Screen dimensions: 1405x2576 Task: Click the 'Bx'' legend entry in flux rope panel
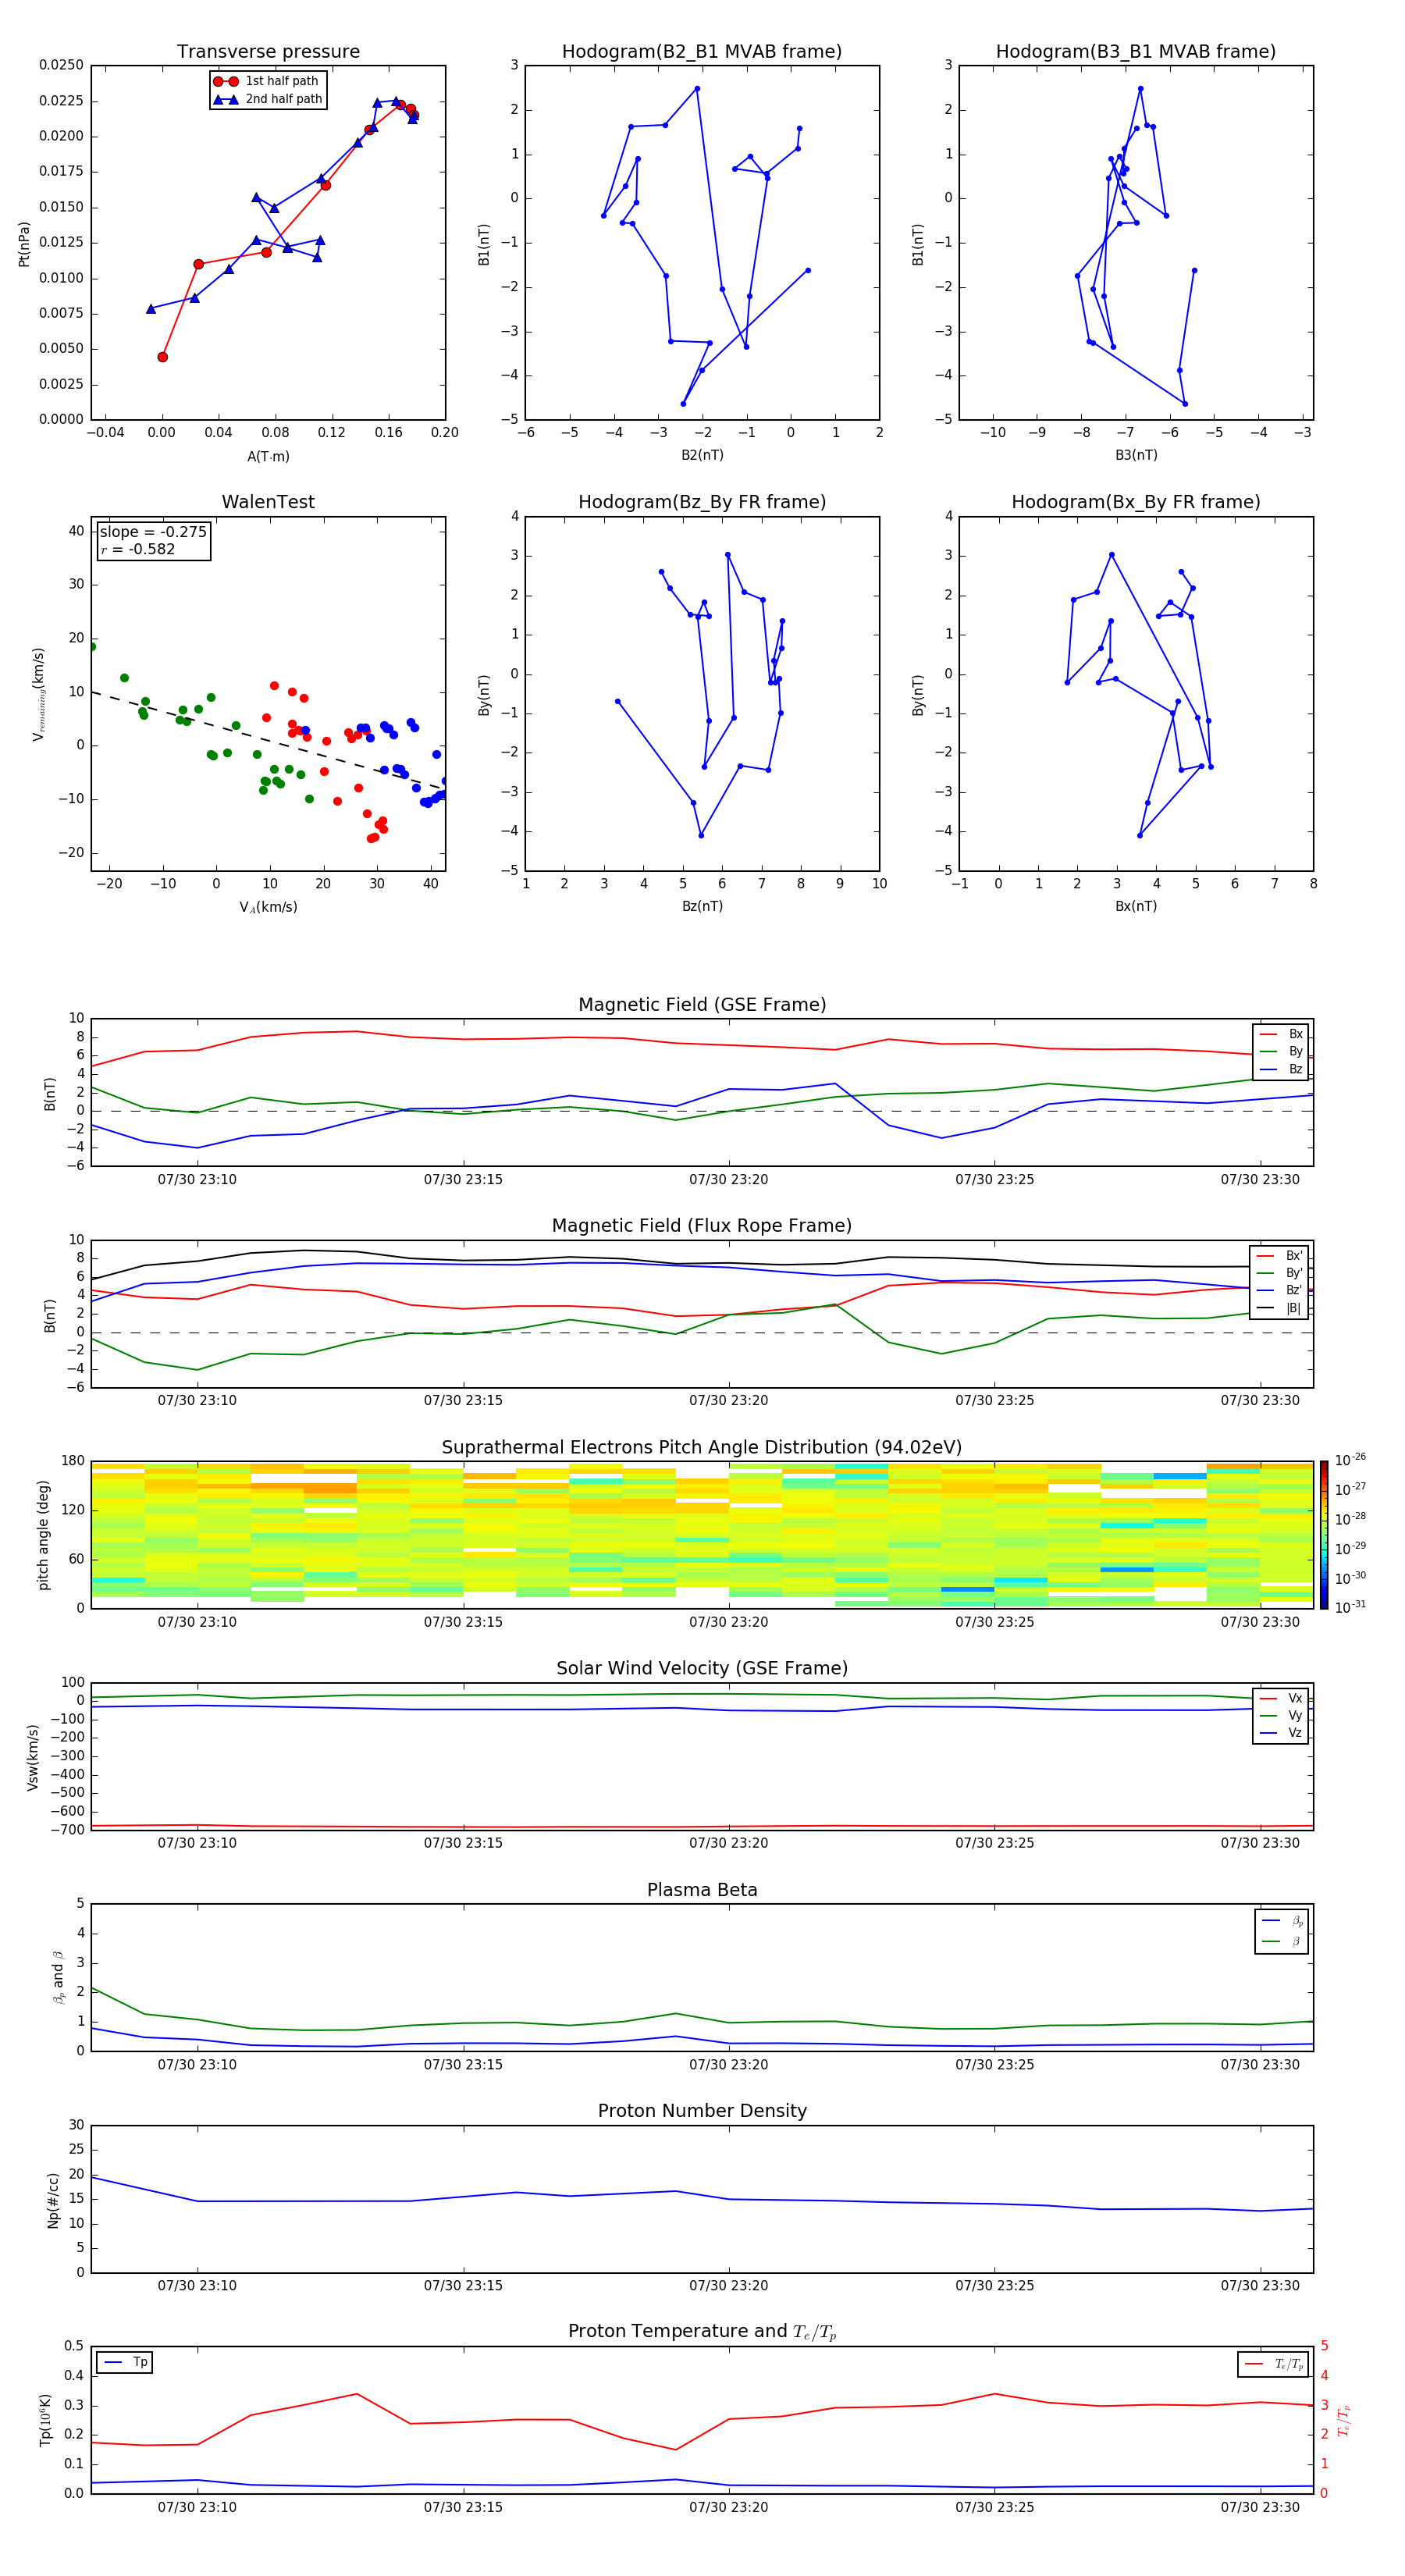coord(1280,1256)
